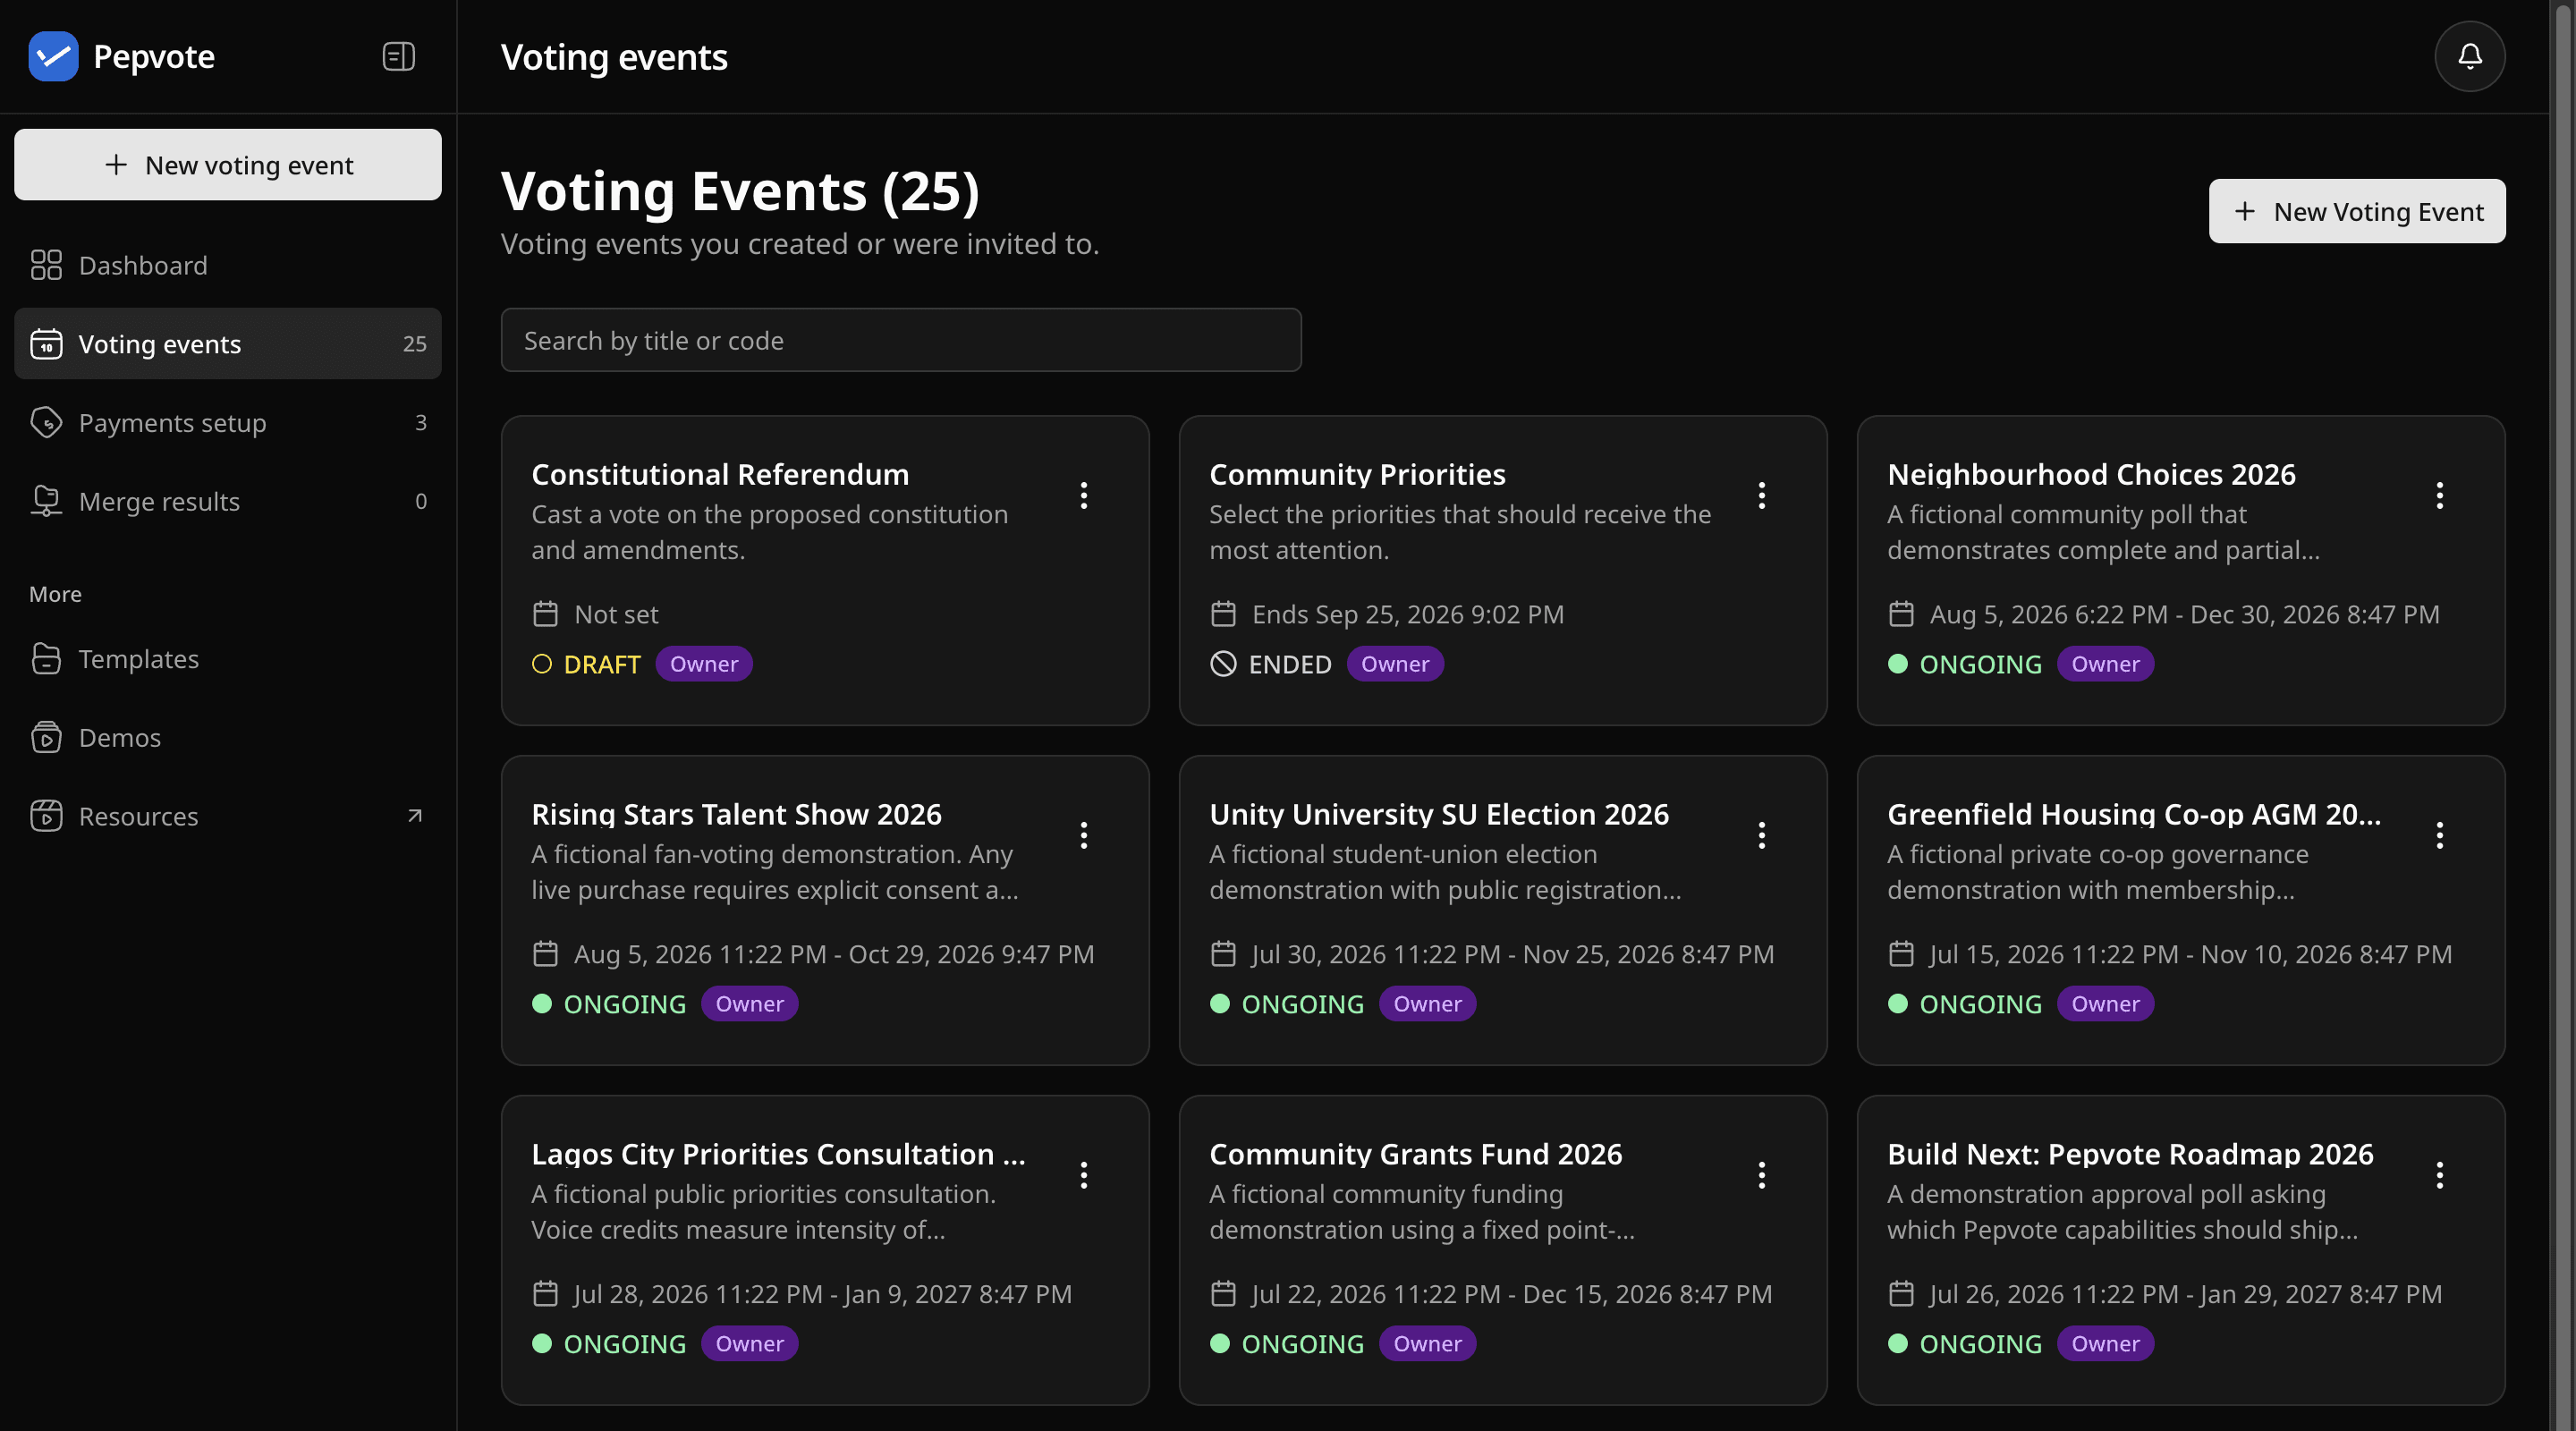Viewport: 2576px width, 1431px height.
Task: Open options menu for Greenfield Housing Co-op AGM
Action: [x=2439, y=835]
